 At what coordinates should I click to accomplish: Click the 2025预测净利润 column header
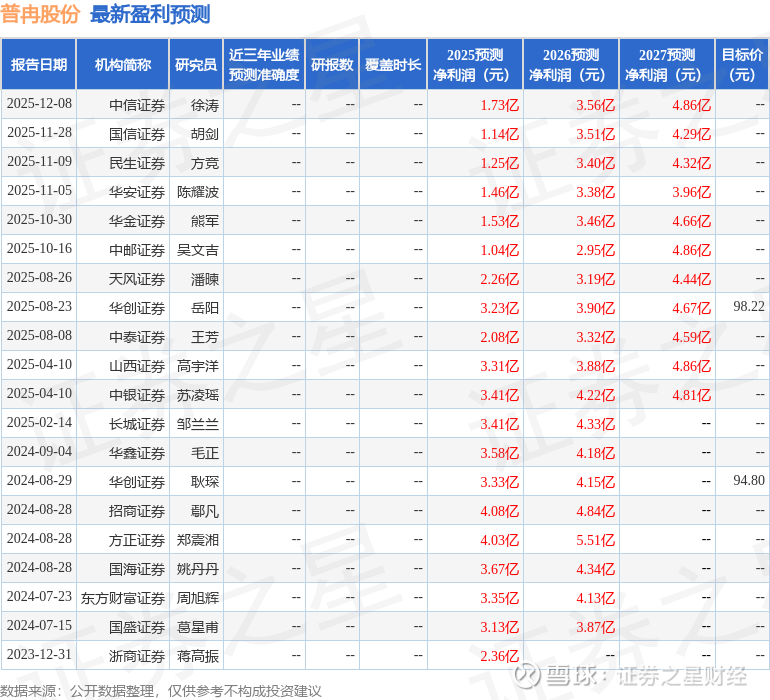(475, 64)
